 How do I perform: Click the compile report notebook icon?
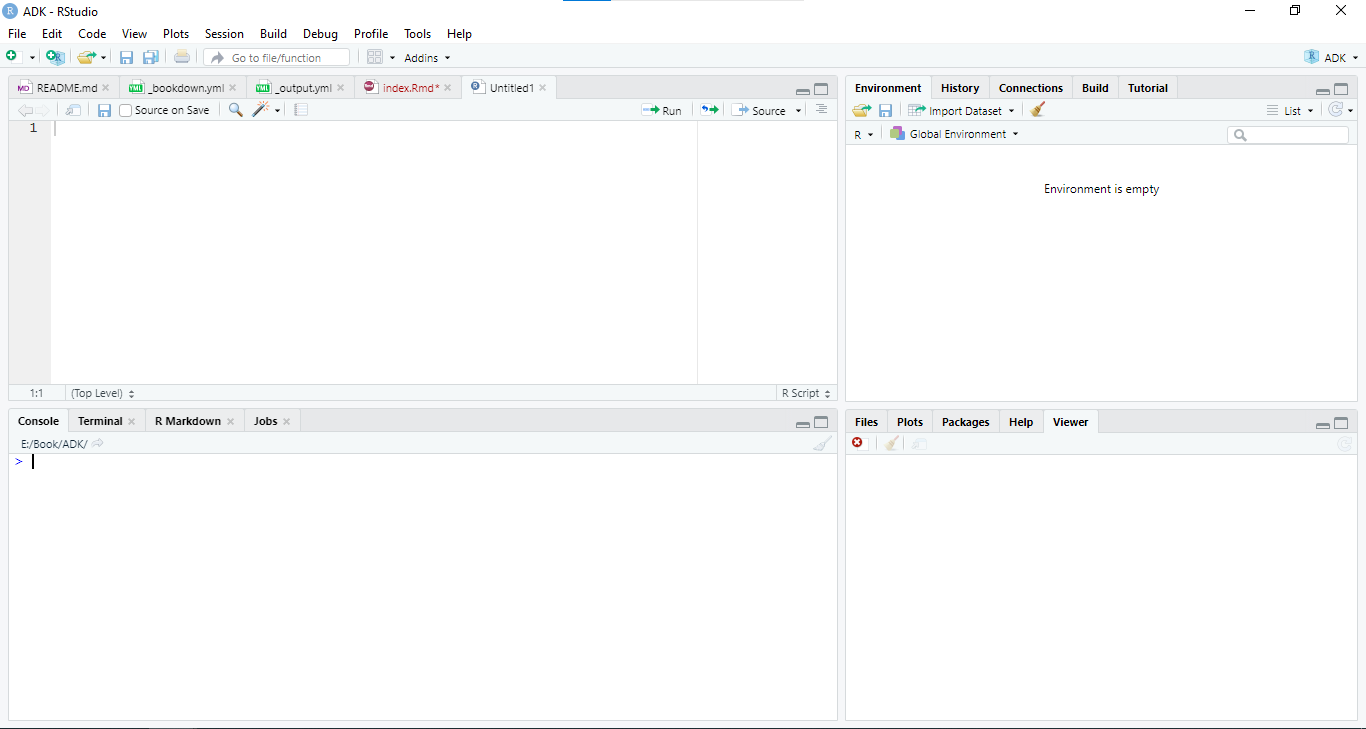tap(301, 110)
